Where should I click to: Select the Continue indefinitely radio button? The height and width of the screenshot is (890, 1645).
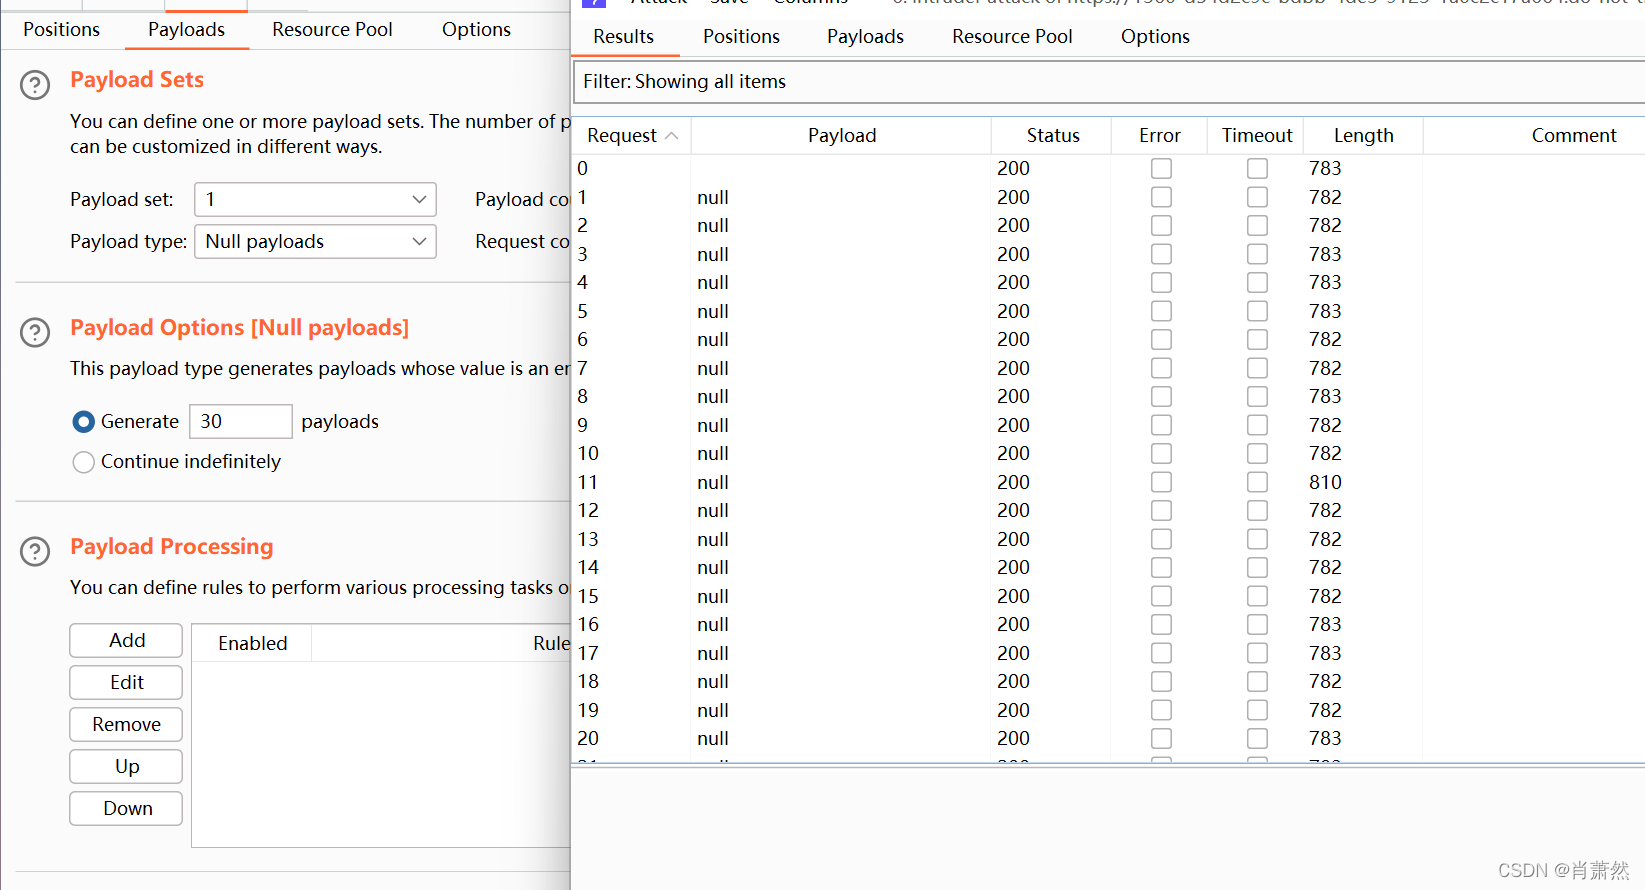click(84, 462)
